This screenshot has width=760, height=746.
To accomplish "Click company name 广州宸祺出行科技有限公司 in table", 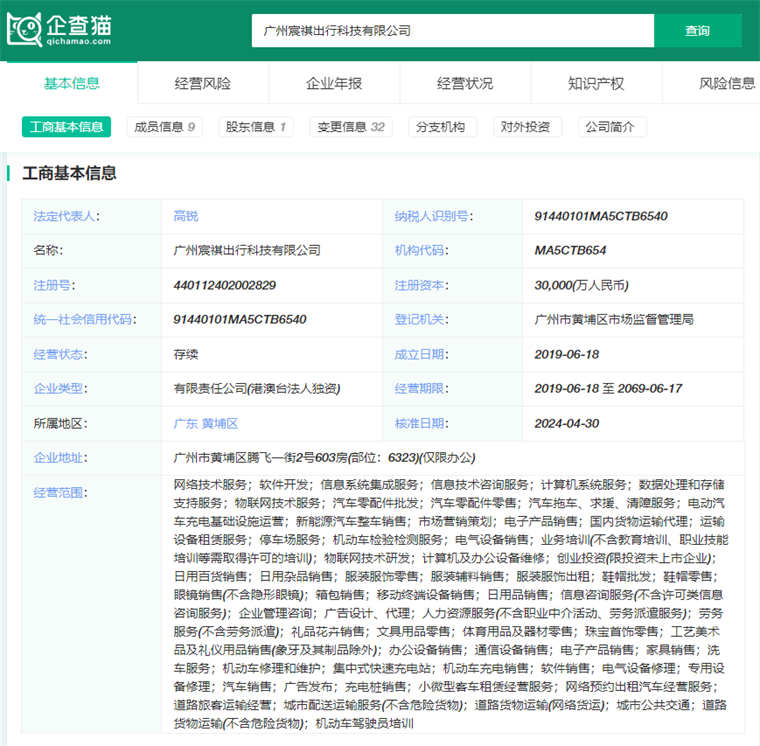I will click(247, 251).
